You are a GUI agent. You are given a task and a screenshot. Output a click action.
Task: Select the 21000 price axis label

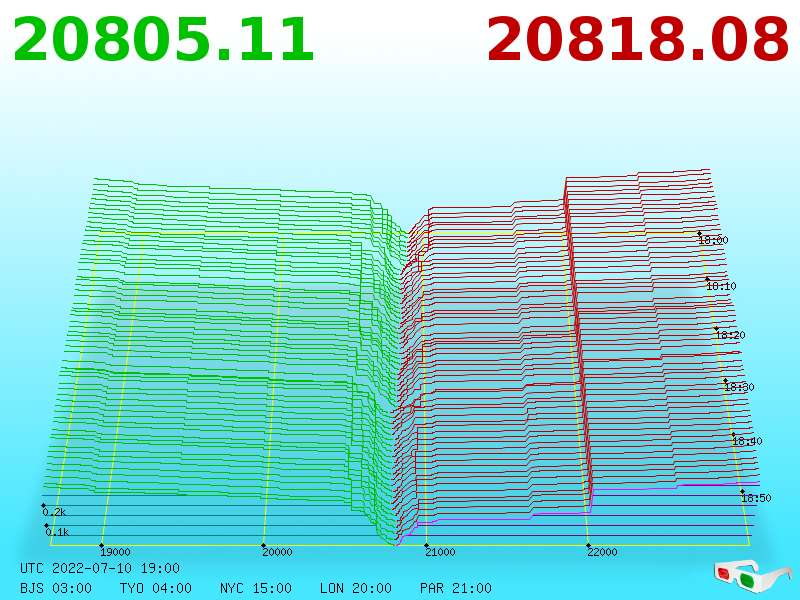coord(440,552)
